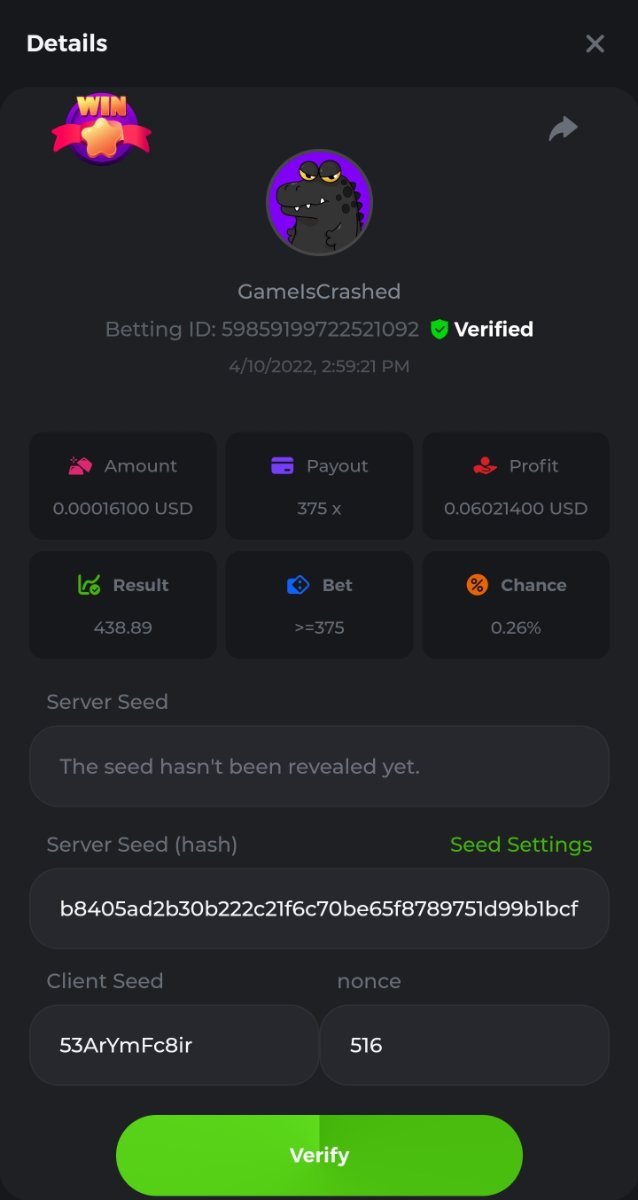Image resolution: width=638 pixels, height=1200 pixels.
Task: Select the nonce input field
Action: coord(464,1045)
